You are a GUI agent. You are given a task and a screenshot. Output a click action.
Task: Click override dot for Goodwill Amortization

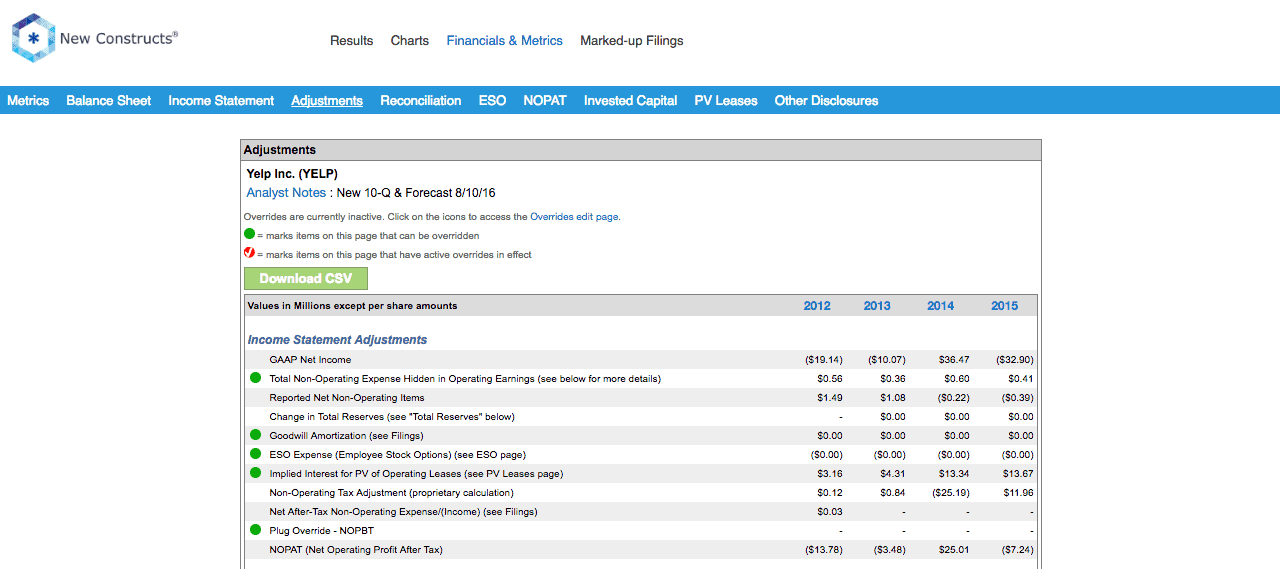click(x=255, y=435)
